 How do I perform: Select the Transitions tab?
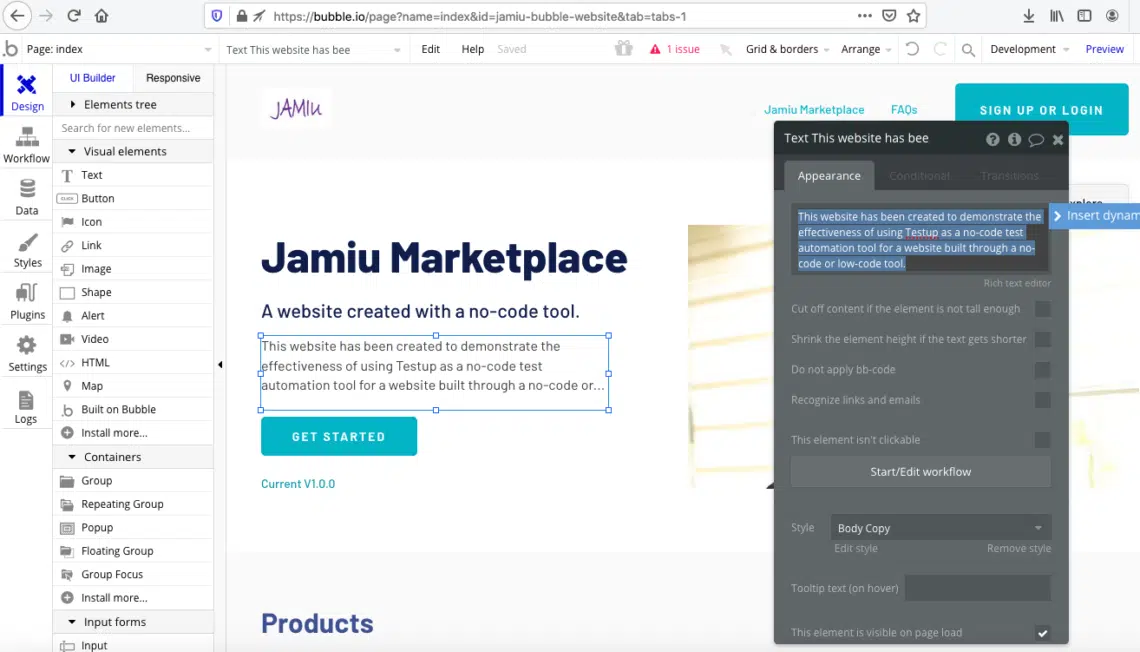click(1009, 176)
